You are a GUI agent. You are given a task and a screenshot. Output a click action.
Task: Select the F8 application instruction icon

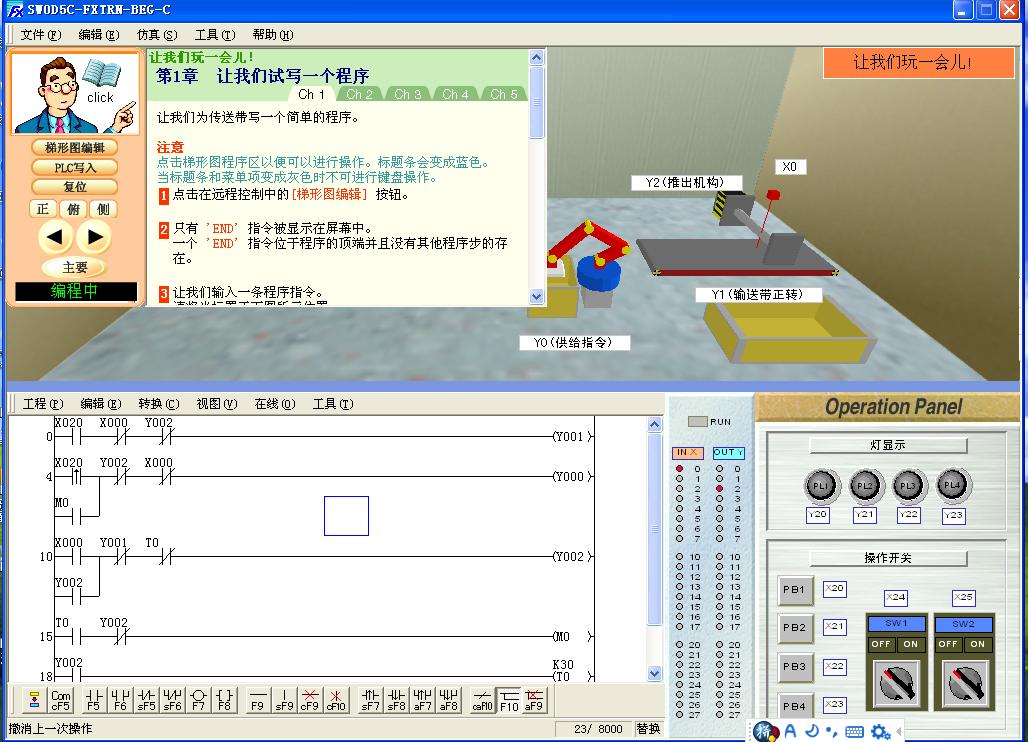(225, 699)
